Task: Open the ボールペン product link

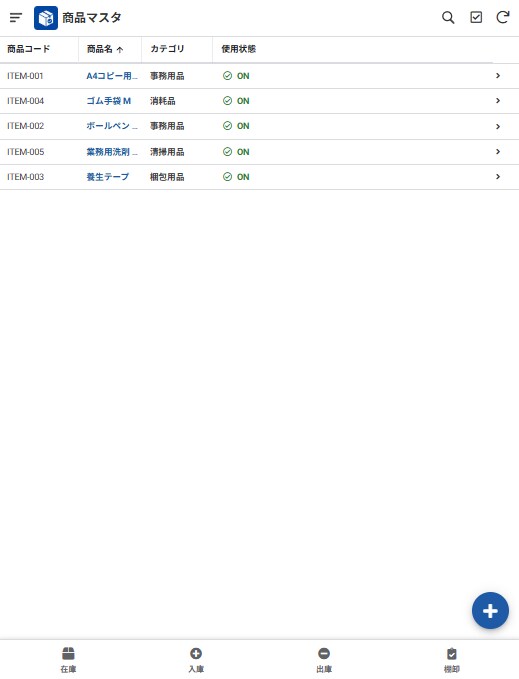Action: pos(112,126)
